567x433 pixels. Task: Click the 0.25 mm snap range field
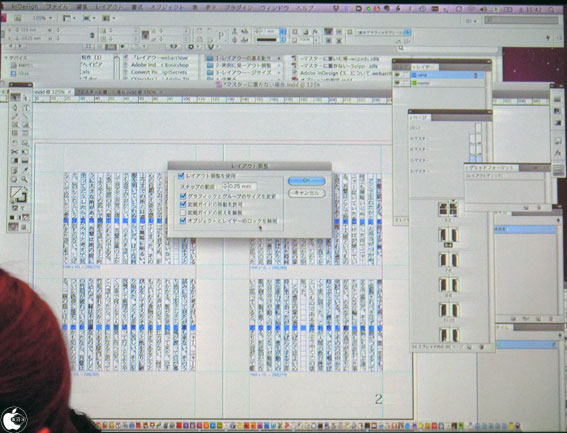(x=242, y=187)
